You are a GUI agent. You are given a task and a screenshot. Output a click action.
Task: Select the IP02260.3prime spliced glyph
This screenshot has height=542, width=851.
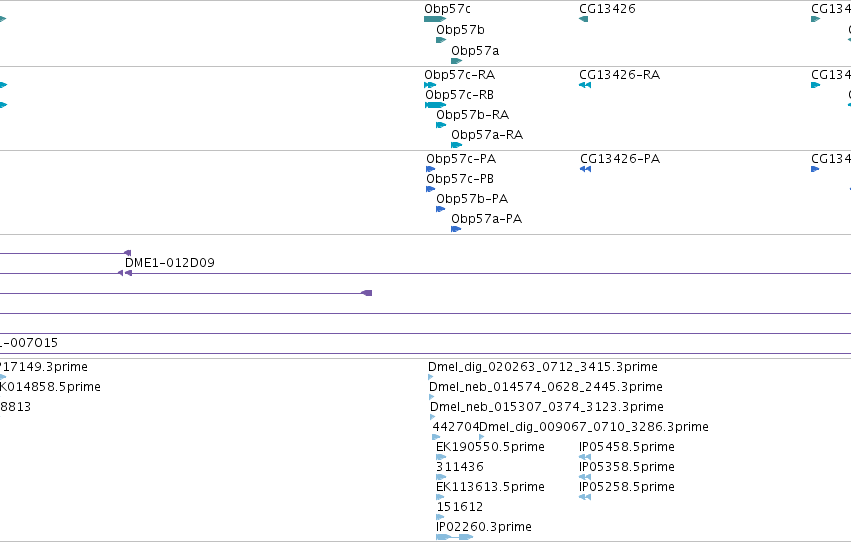point(454,538)
